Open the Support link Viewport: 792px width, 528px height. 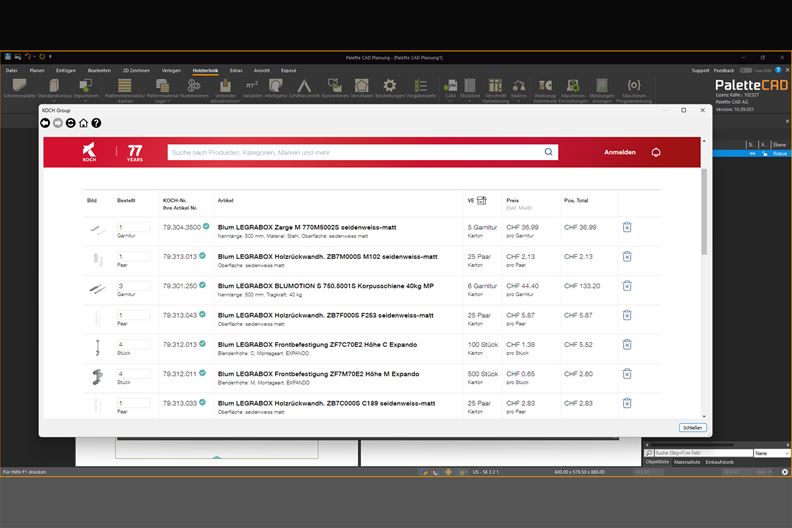point(700,71)
